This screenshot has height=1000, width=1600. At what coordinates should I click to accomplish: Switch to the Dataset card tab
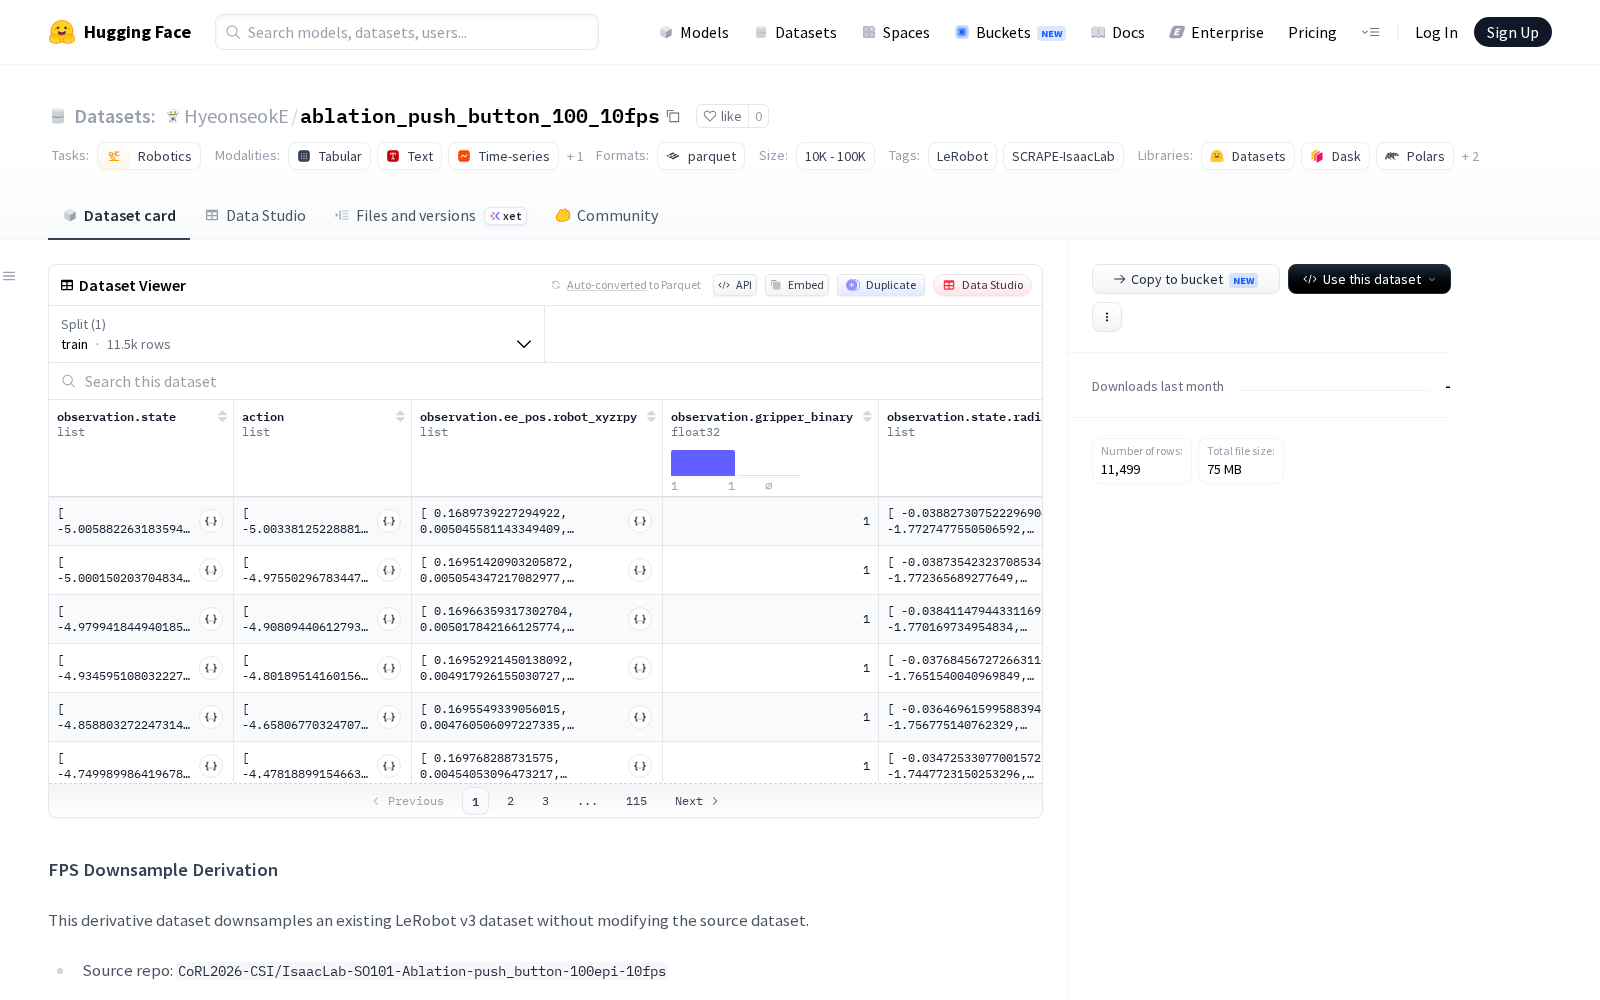(x=119, y=216)
